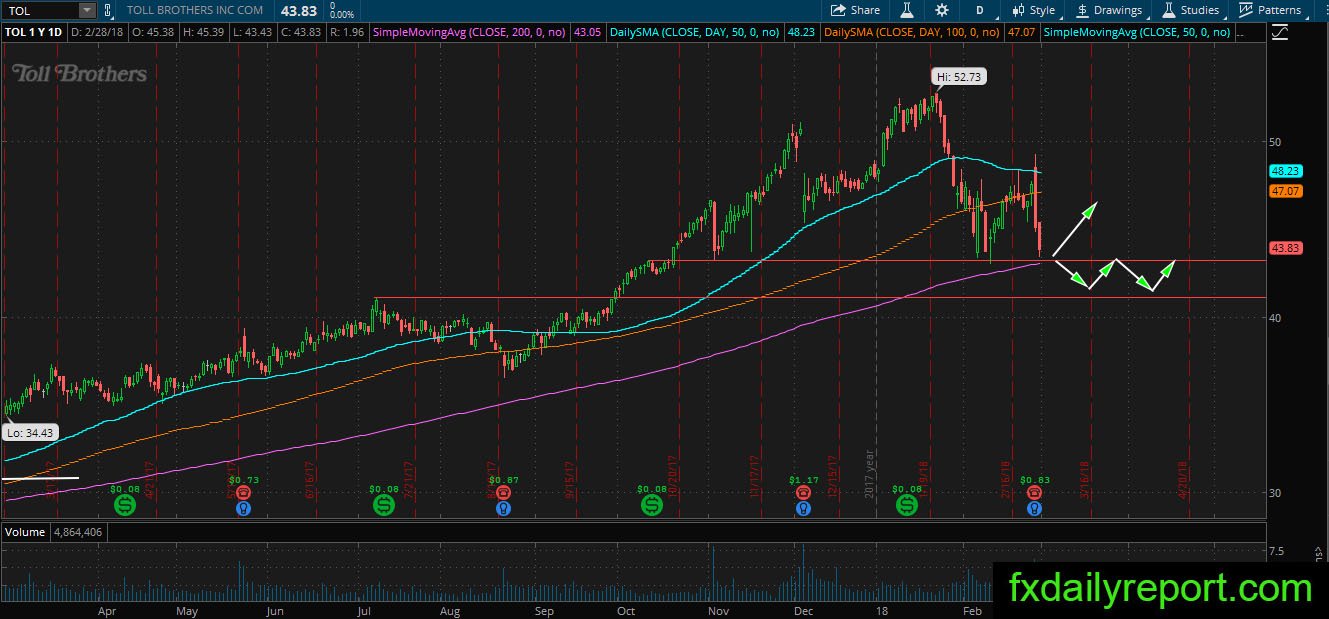Click the 47.07 price bubble on the axis
The height and width of the screenshot is (619, 1329).
1284,190
